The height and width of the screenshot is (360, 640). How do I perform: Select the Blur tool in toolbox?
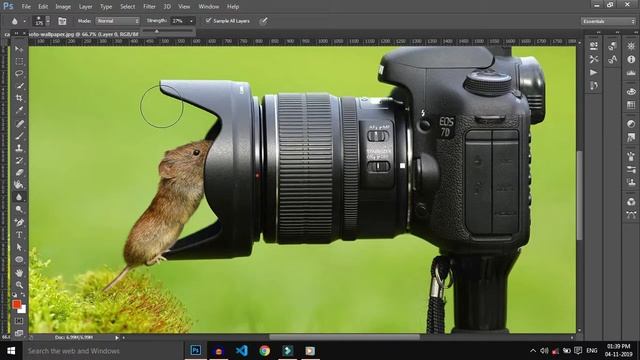(19, 197)
